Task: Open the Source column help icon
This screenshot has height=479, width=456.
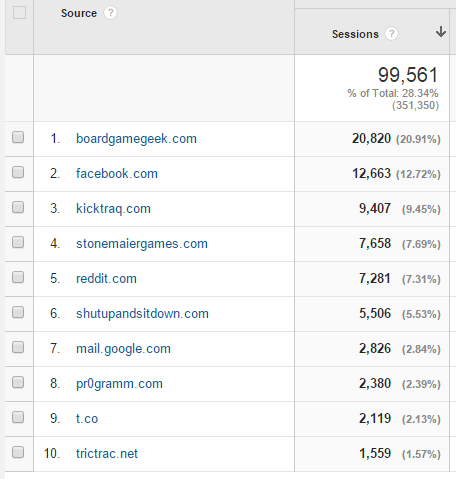Action: coord(110,13)
